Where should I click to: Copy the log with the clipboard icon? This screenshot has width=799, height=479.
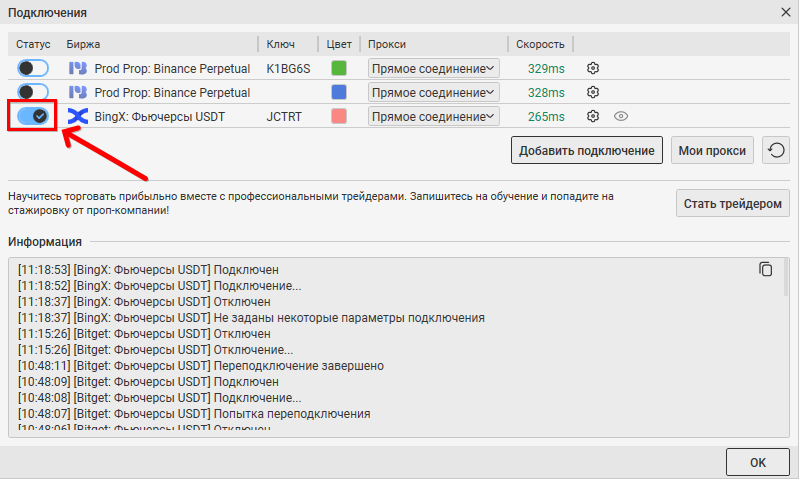pos(766,269)
